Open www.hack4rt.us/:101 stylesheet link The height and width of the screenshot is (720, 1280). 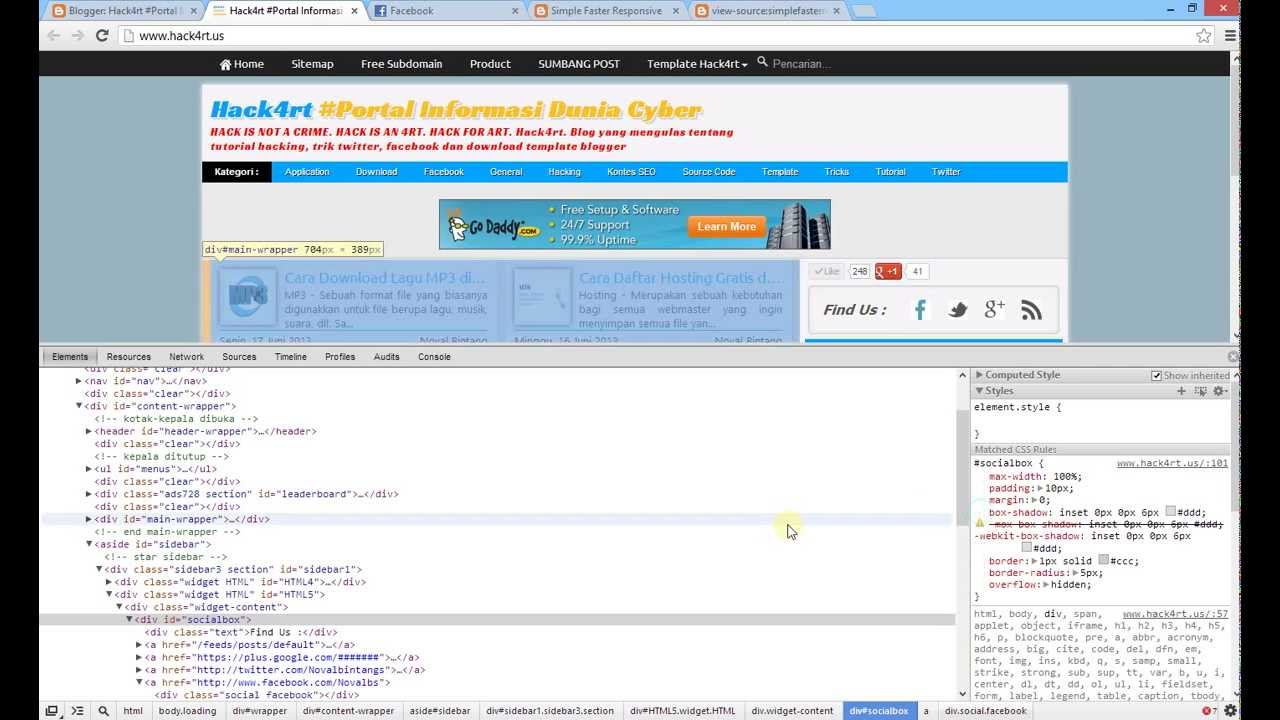pyautogui.click(x=1172, y=464)
